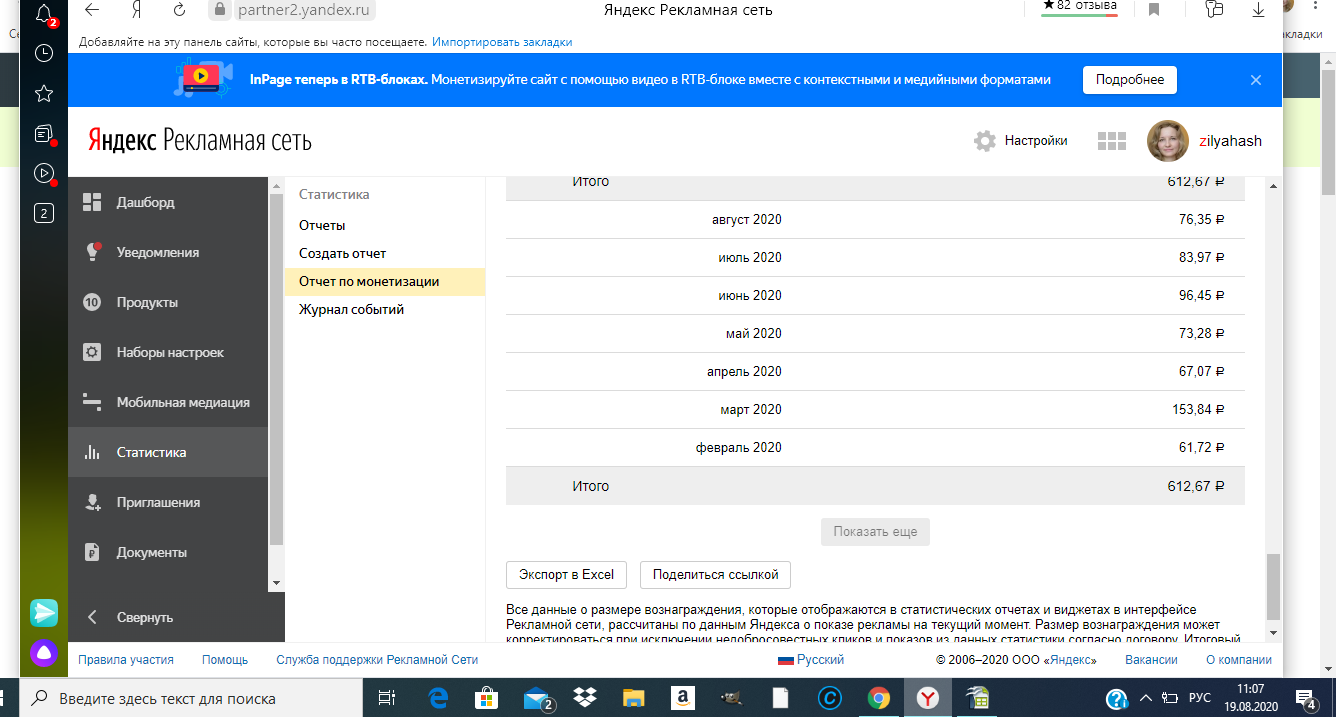
Task: Click content scrollbar up arrow
Action: tap(1273, 187)
